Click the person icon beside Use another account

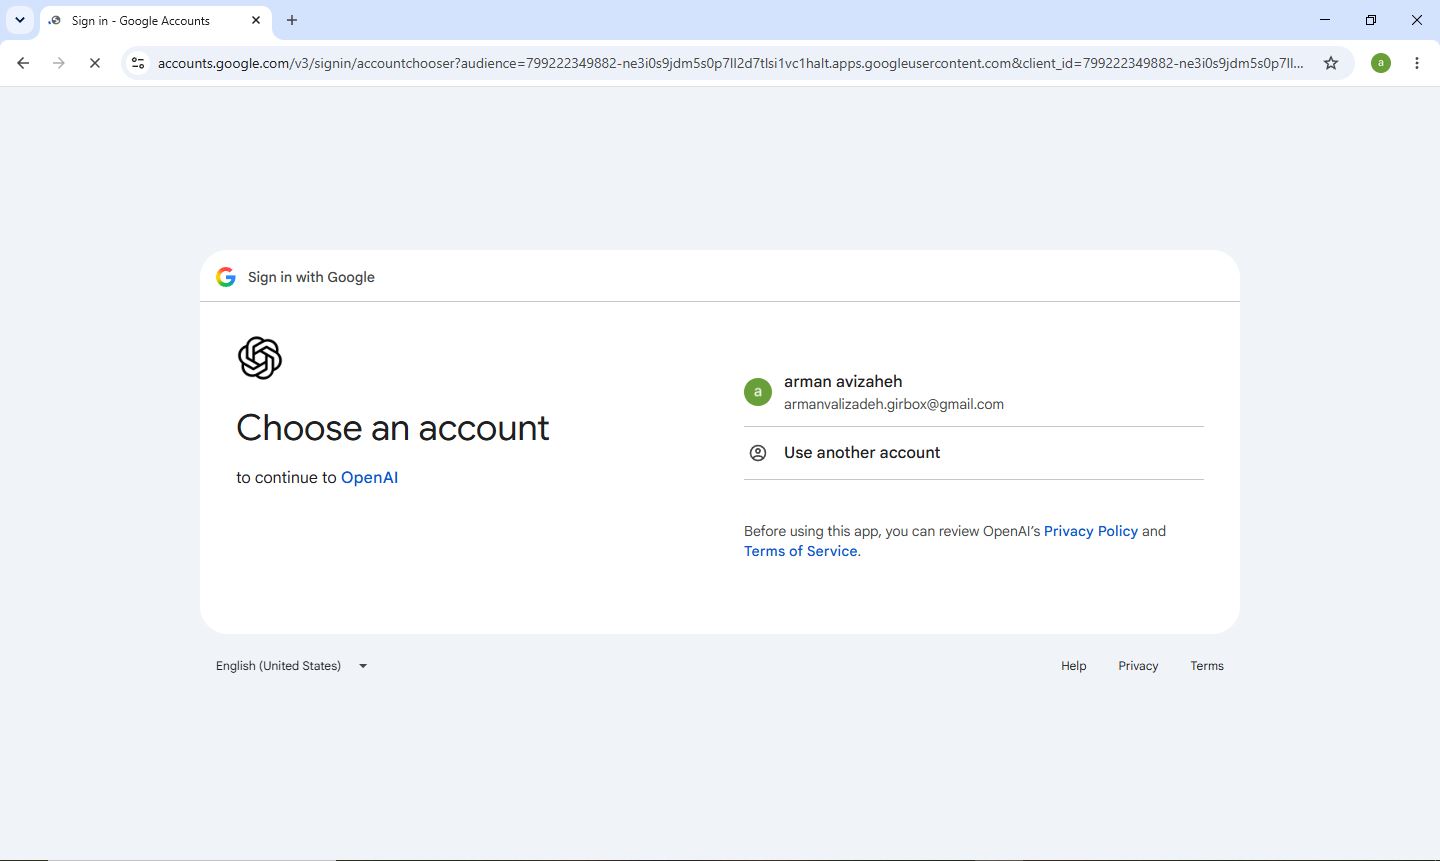pos(758,453)
